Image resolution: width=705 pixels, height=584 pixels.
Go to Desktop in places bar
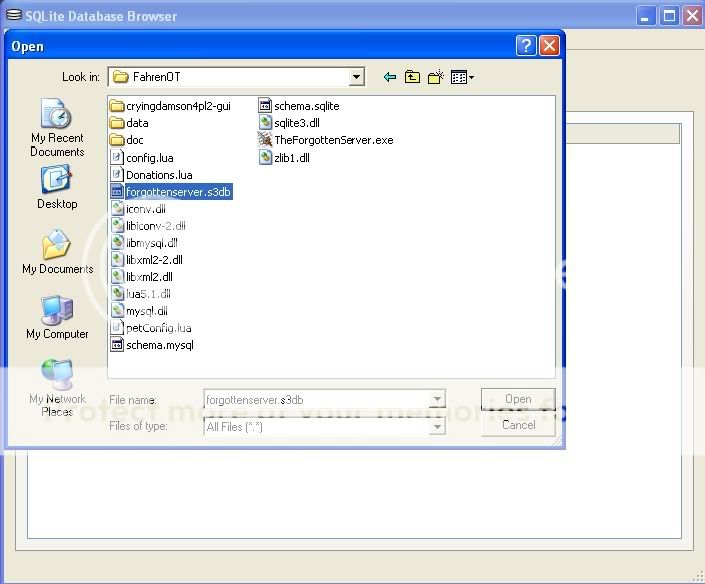pos(57,187)
